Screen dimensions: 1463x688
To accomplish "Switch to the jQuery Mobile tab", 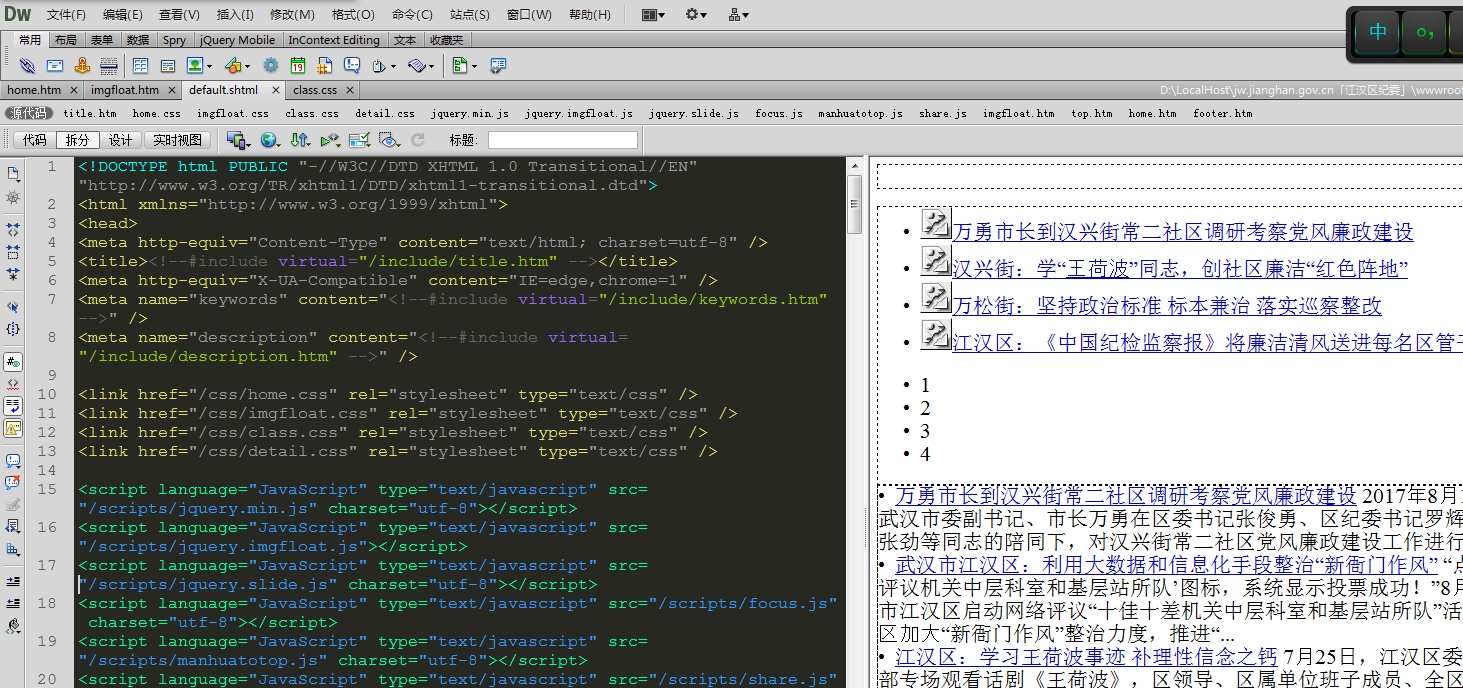I will point(237,40).
